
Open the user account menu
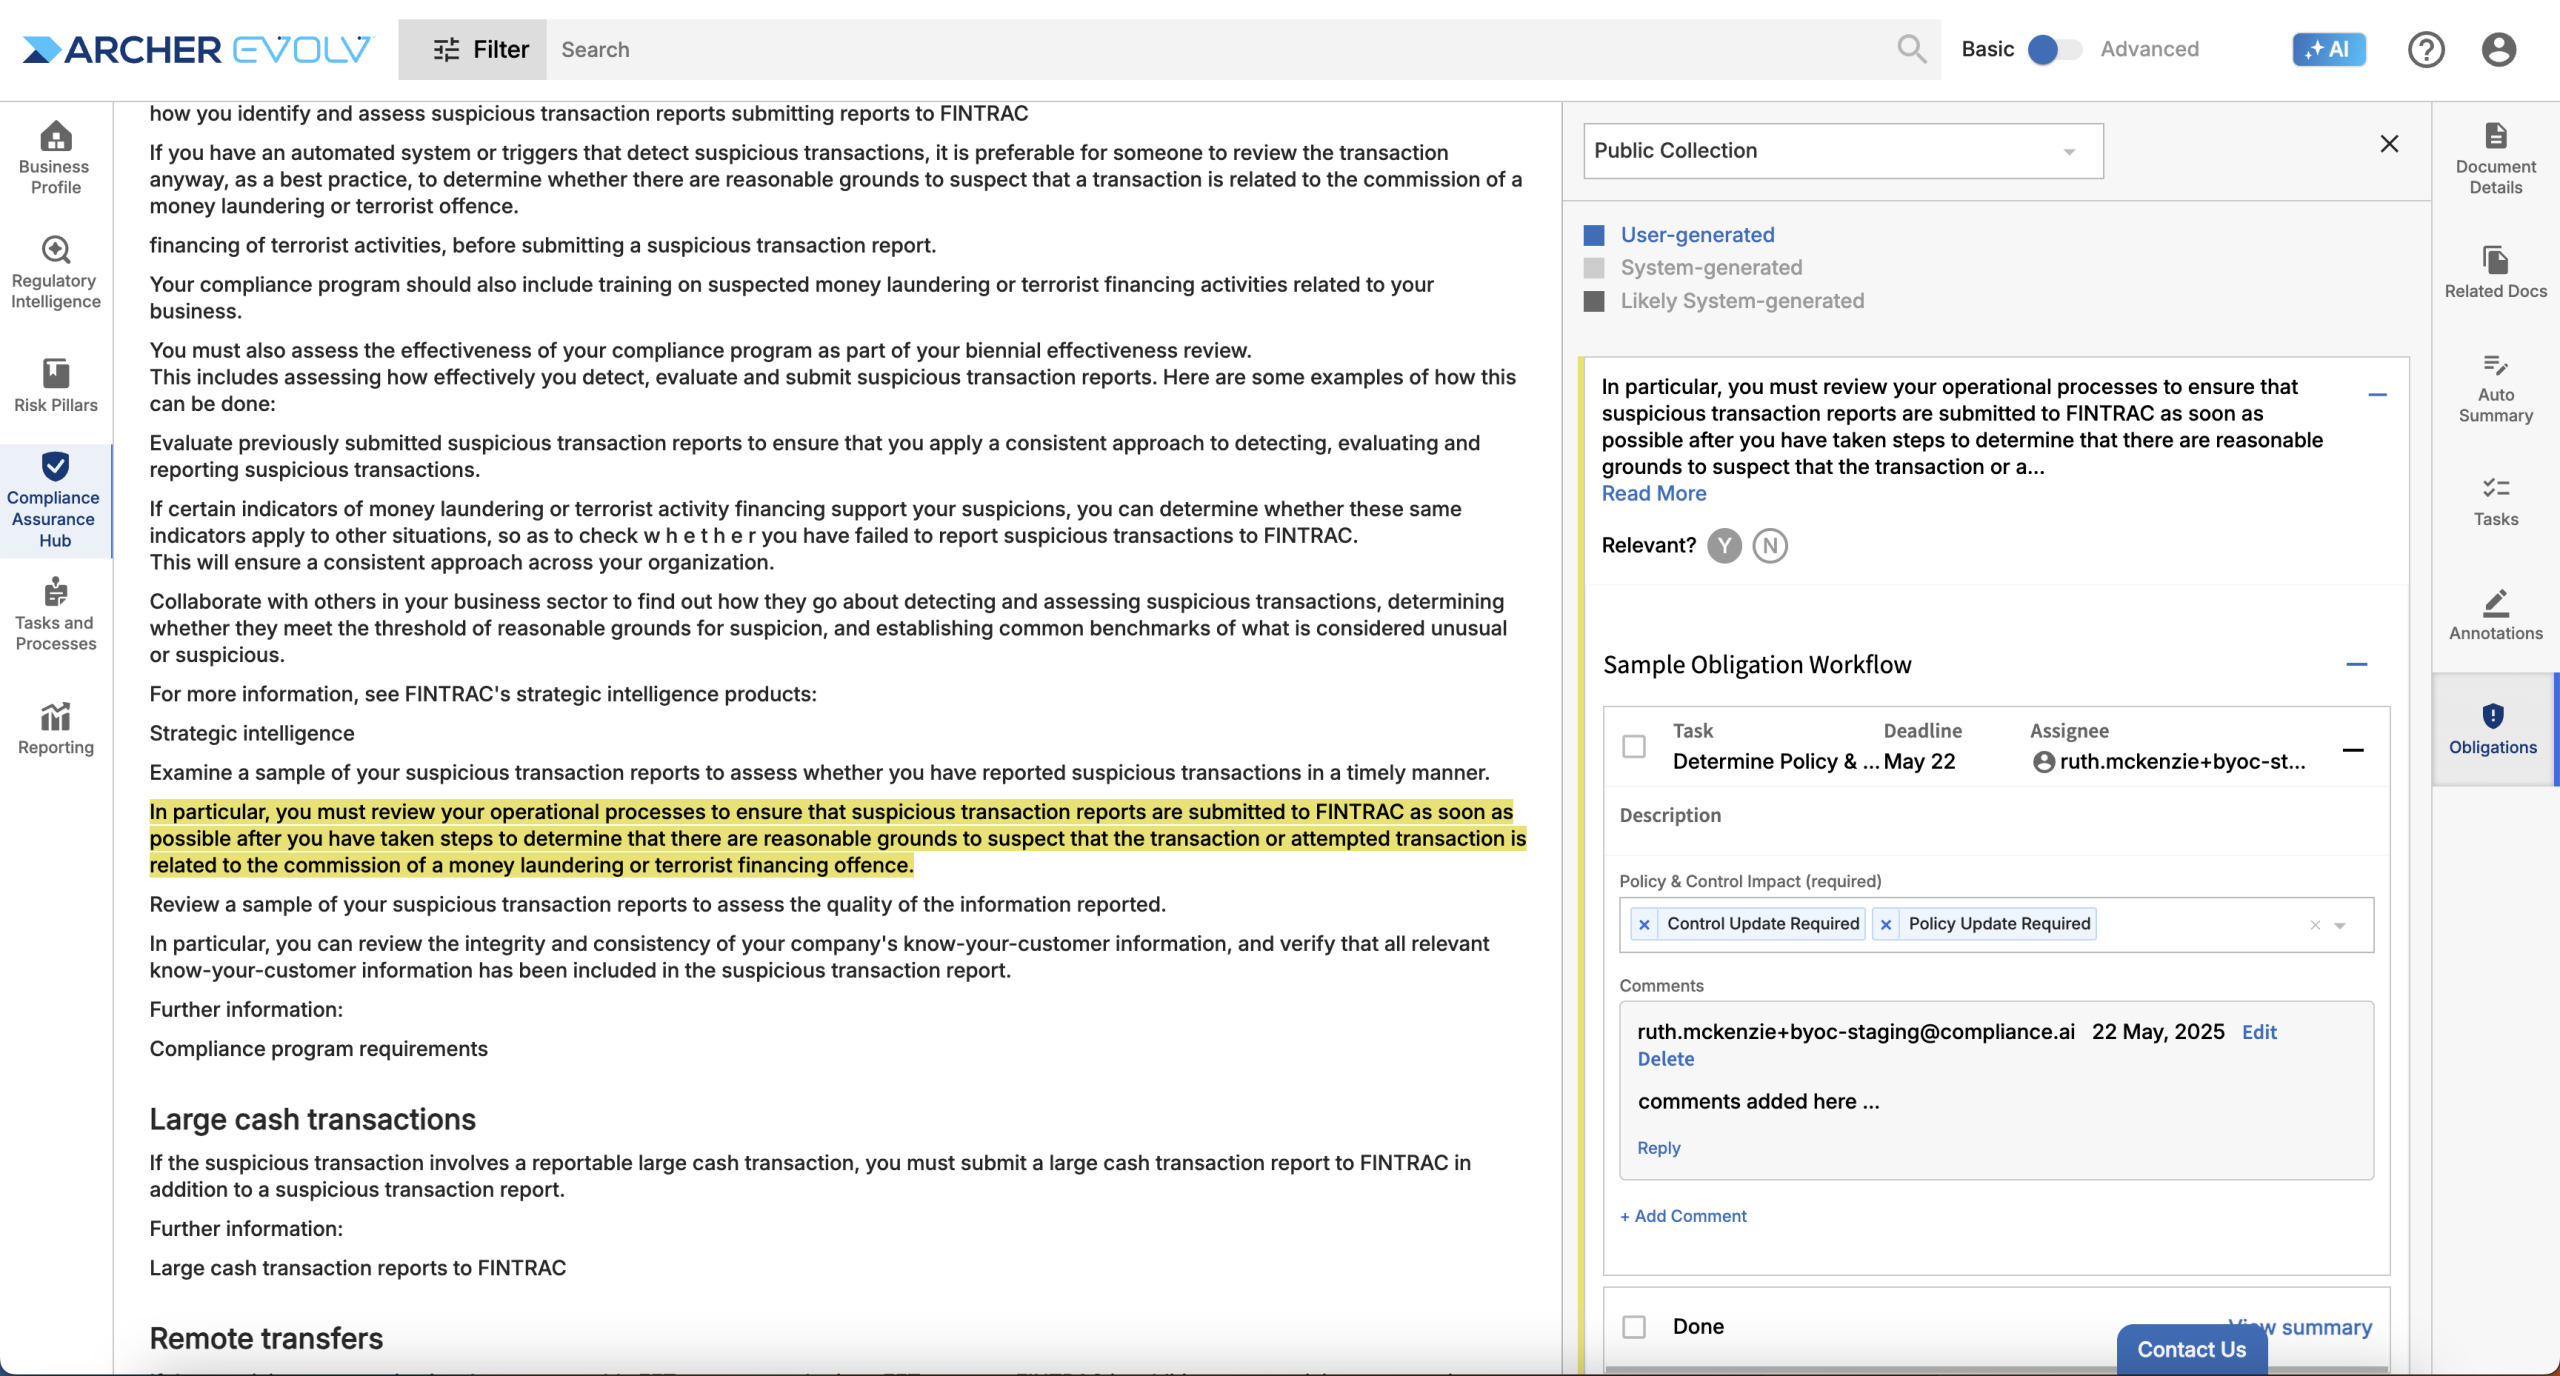coord(2498,49)
